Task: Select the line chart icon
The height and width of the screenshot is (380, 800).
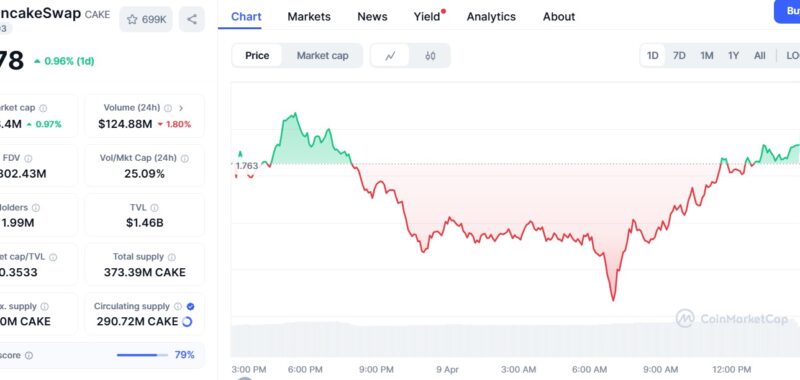Action: click(x=390, y=56)
